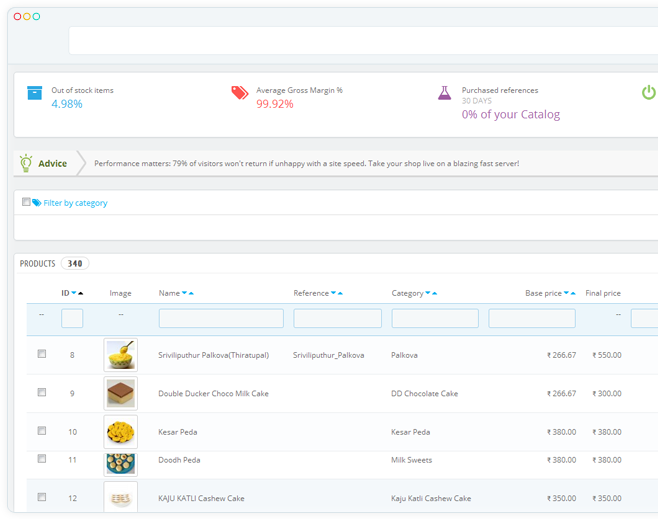Click the browser address bar

(x=363, y=41)
